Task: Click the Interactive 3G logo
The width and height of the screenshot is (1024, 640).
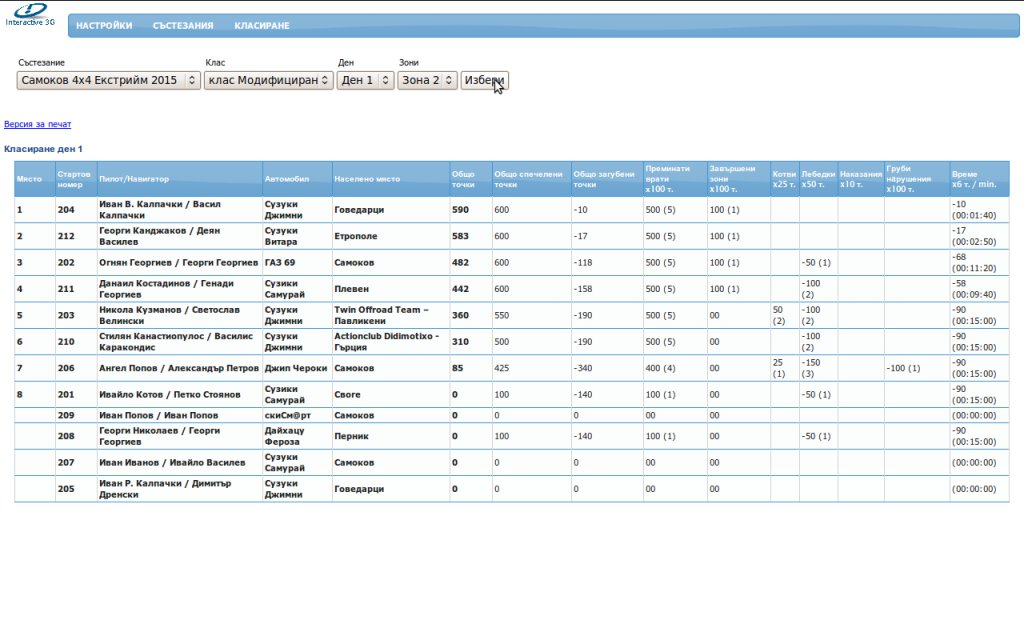Action: (30, 13)
